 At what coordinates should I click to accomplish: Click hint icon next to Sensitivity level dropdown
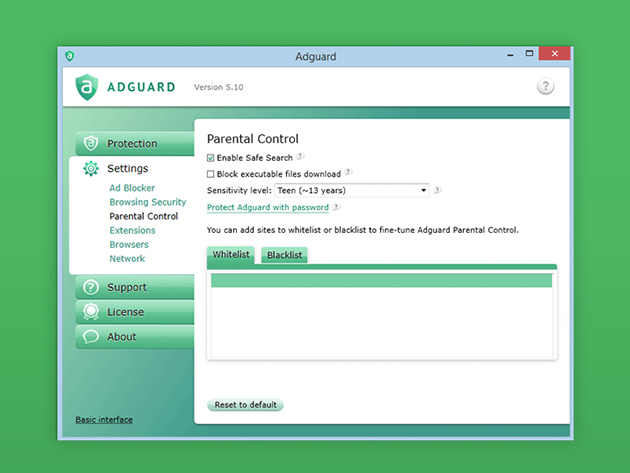(438, 190)
